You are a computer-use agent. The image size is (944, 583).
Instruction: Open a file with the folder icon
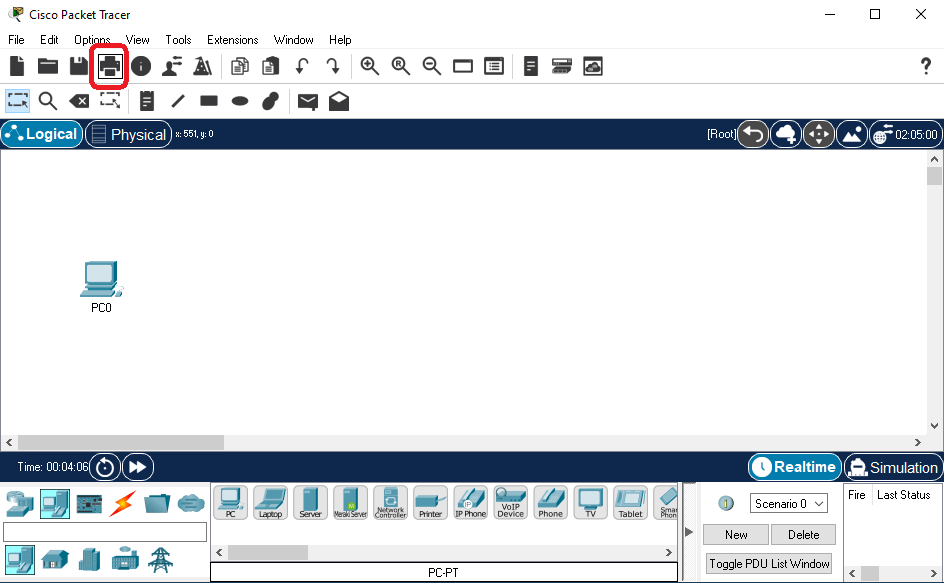[48, 66]
